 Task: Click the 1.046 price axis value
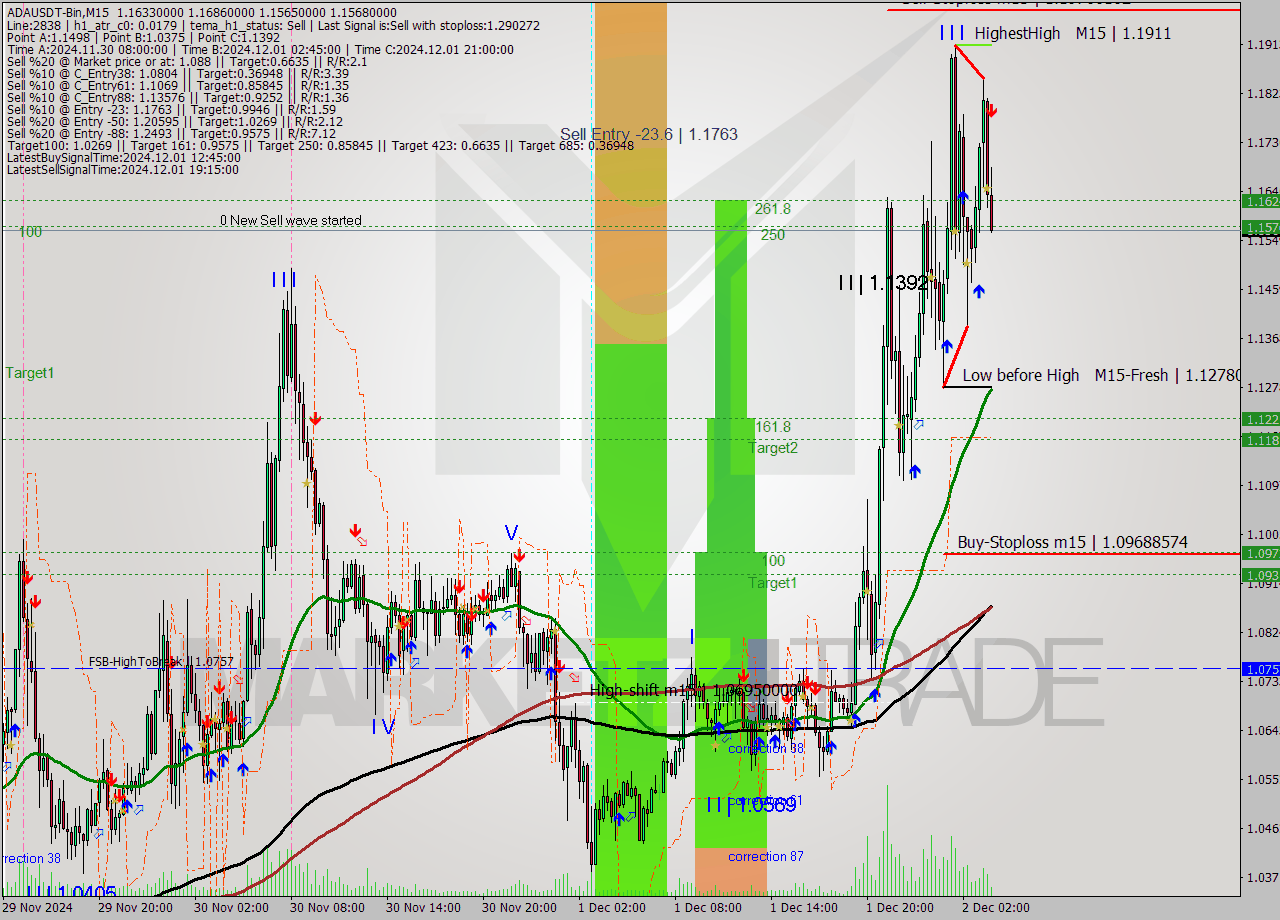(x=1262, y=828)
